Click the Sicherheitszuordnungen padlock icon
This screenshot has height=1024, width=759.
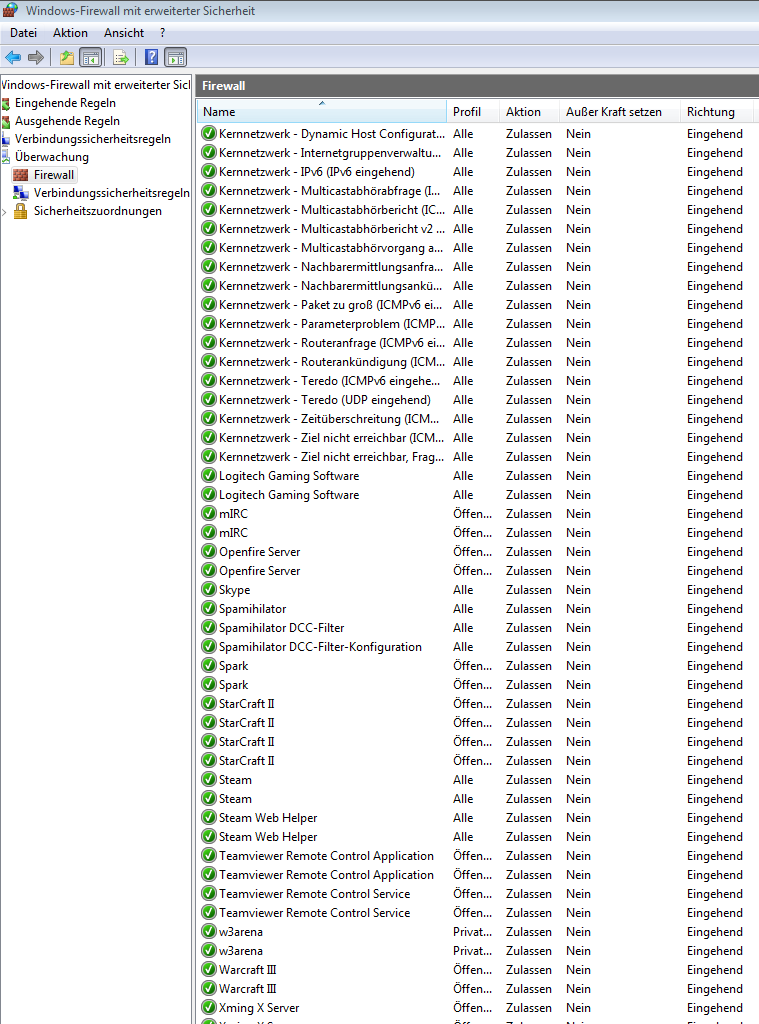21,211
